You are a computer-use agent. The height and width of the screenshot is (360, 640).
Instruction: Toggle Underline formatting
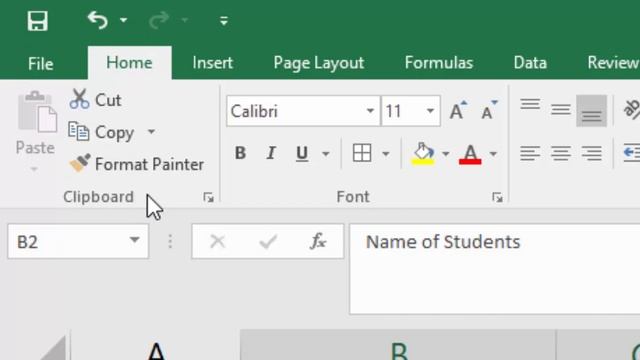302,154
